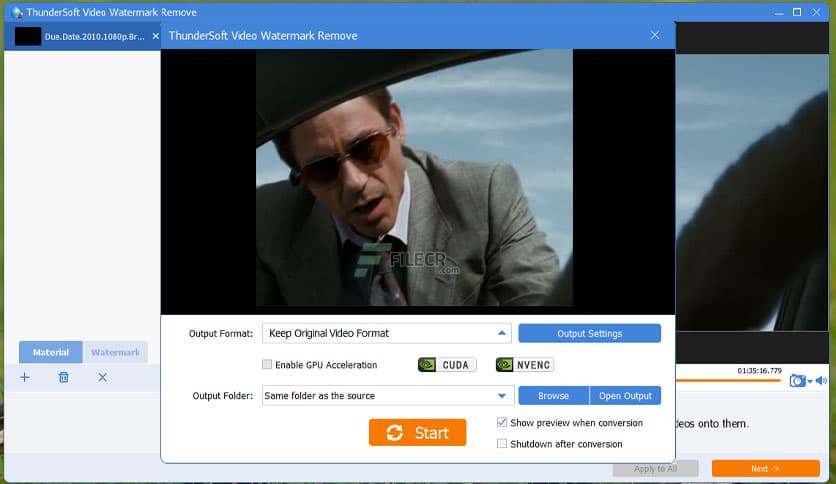Click the Apply to All button
The height and width of the screenshot is (484, 836).
pyautogui.click(x=656, y=469)
